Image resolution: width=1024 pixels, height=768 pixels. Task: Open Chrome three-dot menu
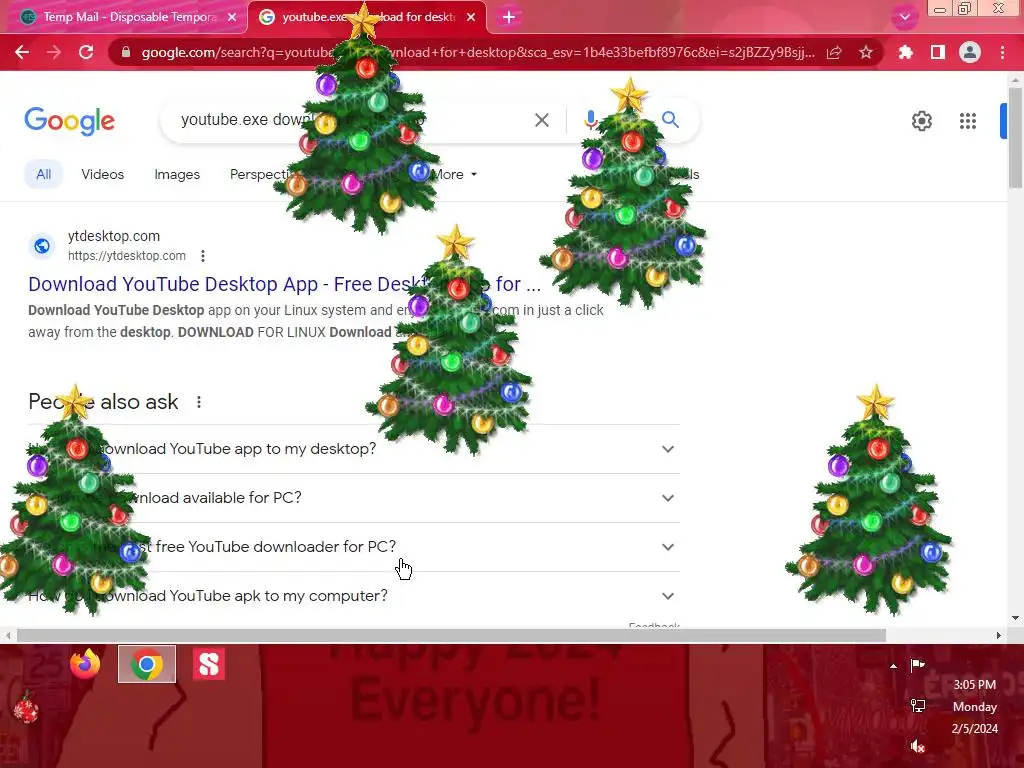tap(1002, 52)
